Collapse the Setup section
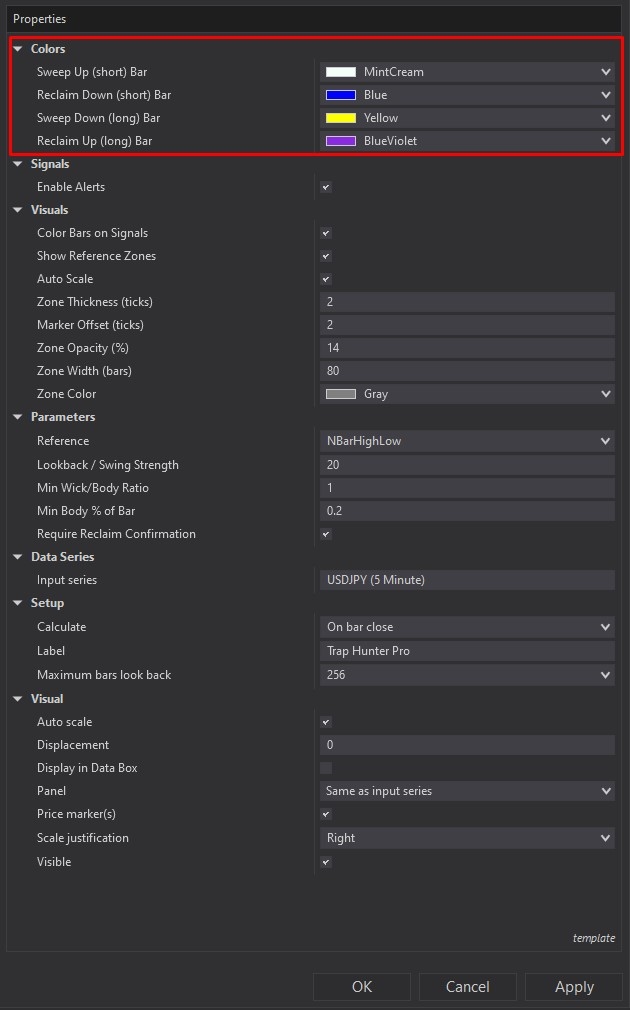Image resolution: width=630 pixels, height=1010 pixels. pyautogui.click(x=17, y=602)
